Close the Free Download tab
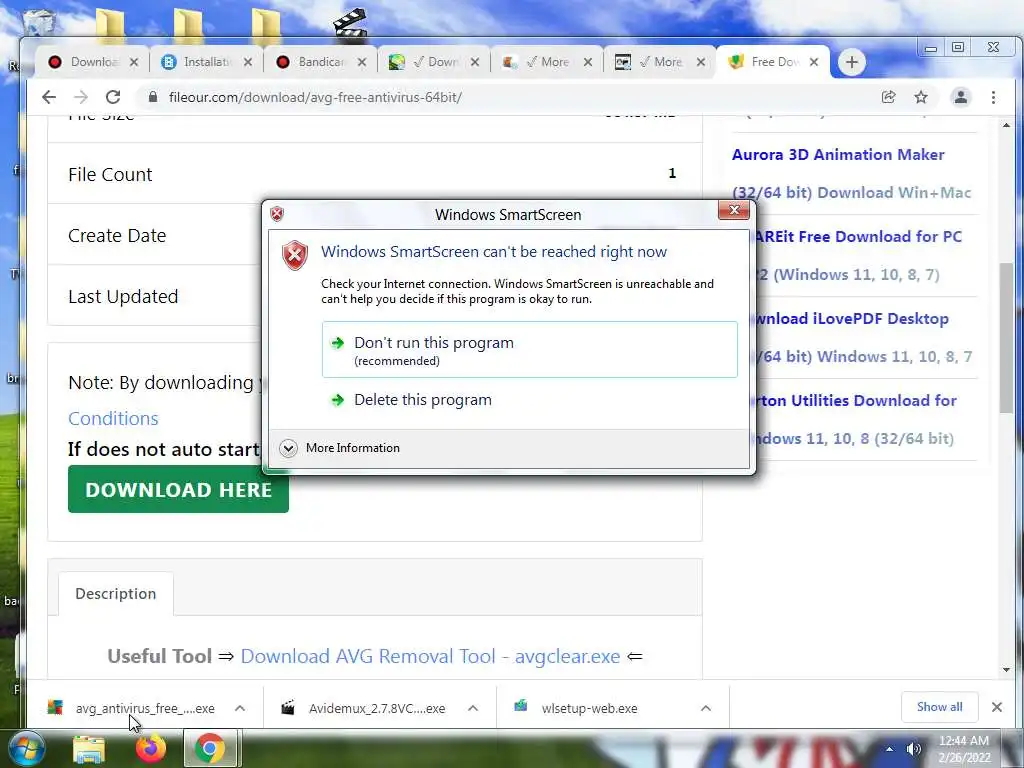This screenshot has height=768, width=1024. [814, 62]
